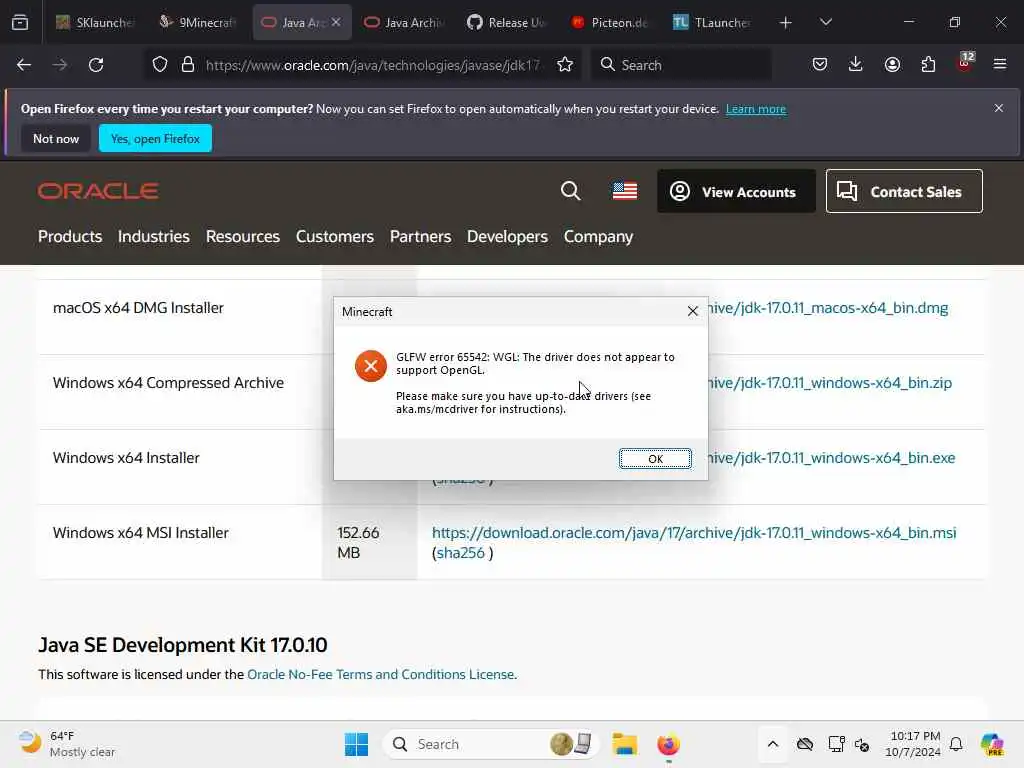The height and width of the screenshot is (768, 1024).
Task: Download the windows-x64_bin.zip link
Action: [x=830, y=383]
